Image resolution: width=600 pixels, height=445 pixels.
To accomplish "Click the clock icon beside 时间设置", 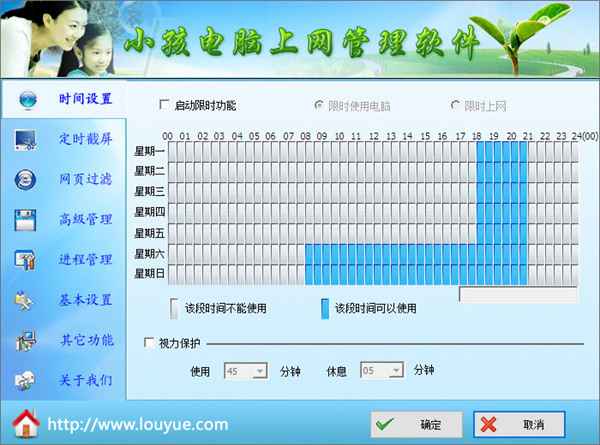I will click(x=28, y=99).
